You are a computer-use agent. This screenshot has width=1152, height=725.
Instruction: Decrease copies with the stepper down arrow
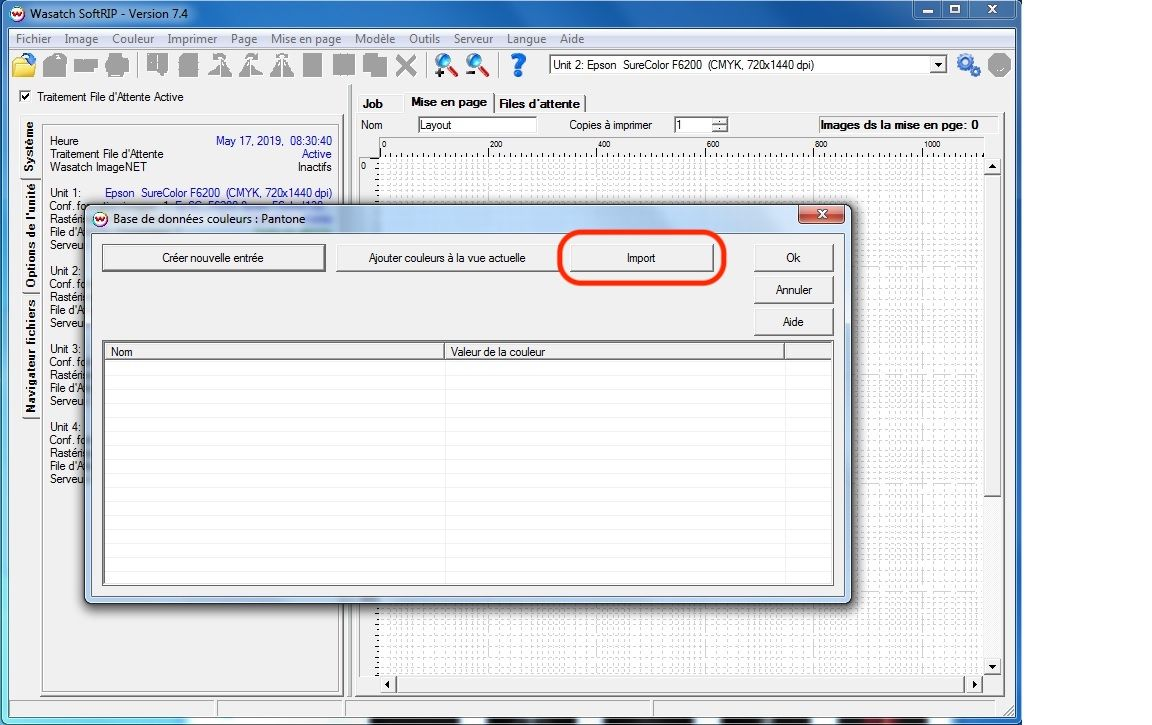pos(720,129)
